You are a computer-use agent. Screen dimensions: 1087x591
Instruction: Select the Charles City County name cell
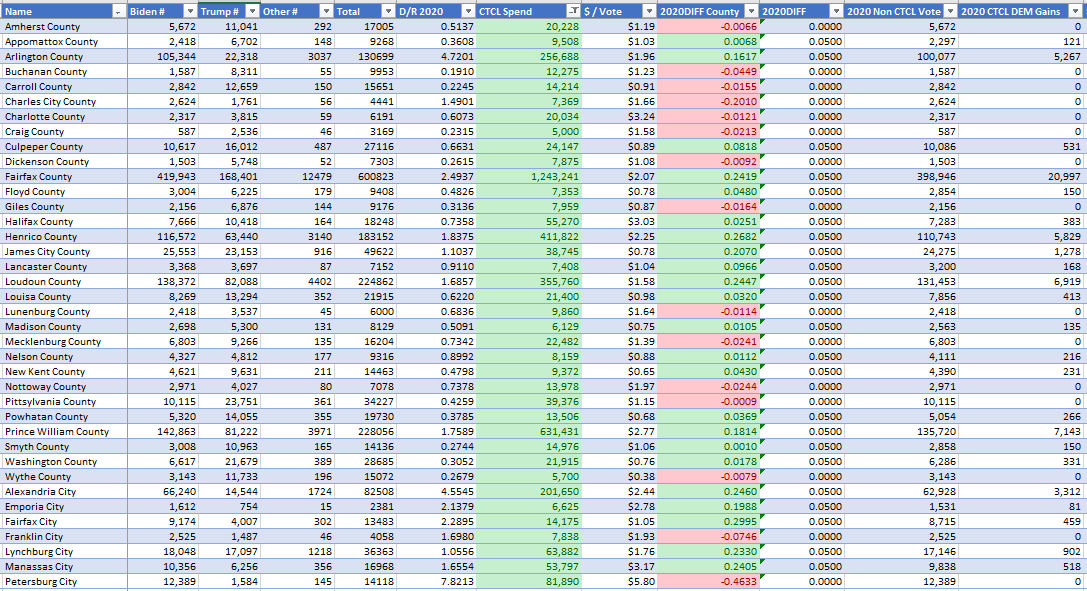pyautogui.click(x=64, y=102)
